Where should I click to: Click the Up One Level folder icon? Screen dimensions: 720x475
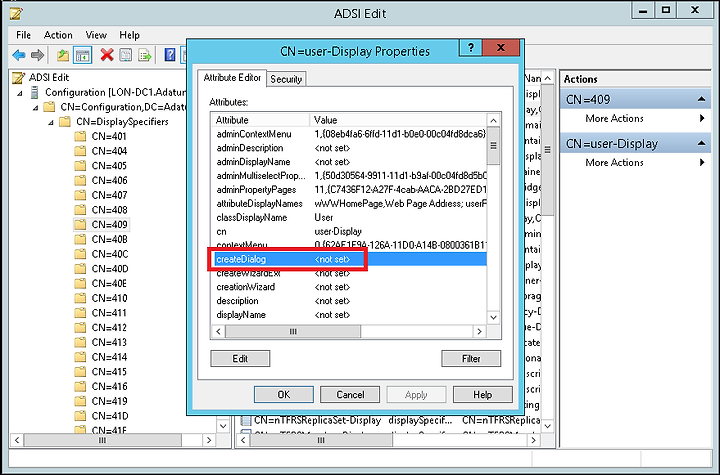pyautogui.click(x=63, y=56)
